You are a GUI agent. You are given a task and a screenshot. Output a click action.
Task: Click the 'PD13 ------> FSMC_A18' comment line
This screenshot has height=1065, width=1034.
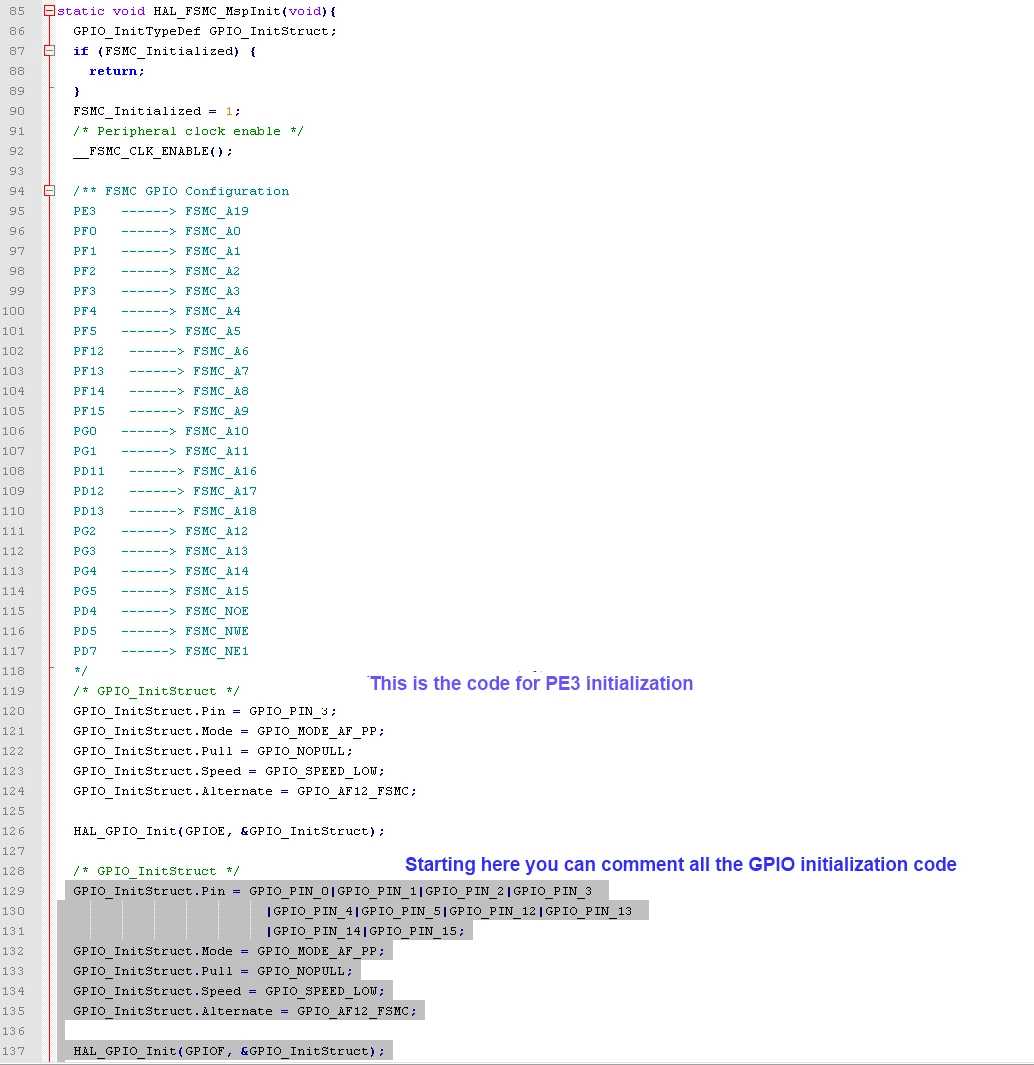click(165, 511)
